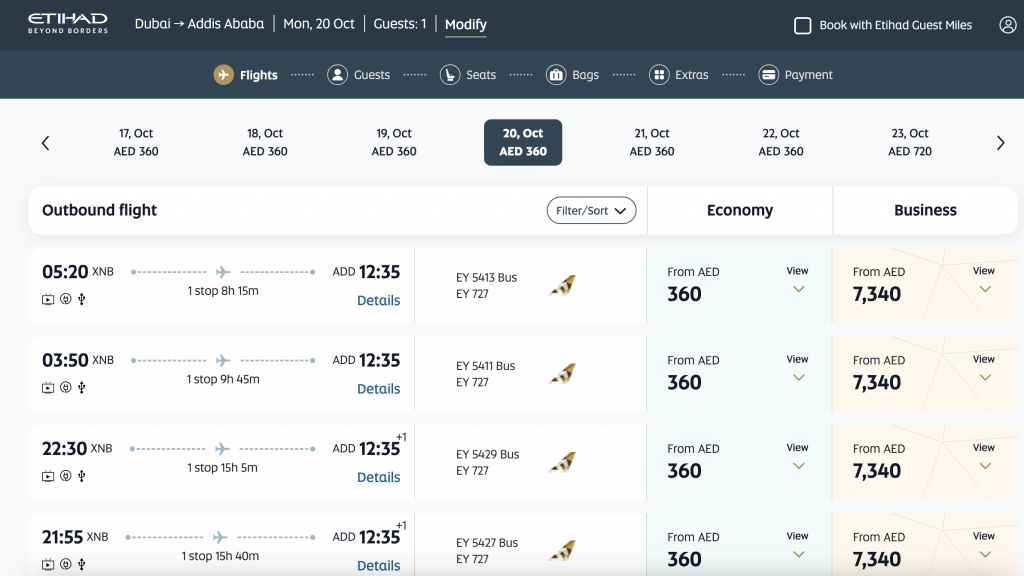Go to previous dates with left arrow
The image size is (1024, 576).
tap(45, 143)
